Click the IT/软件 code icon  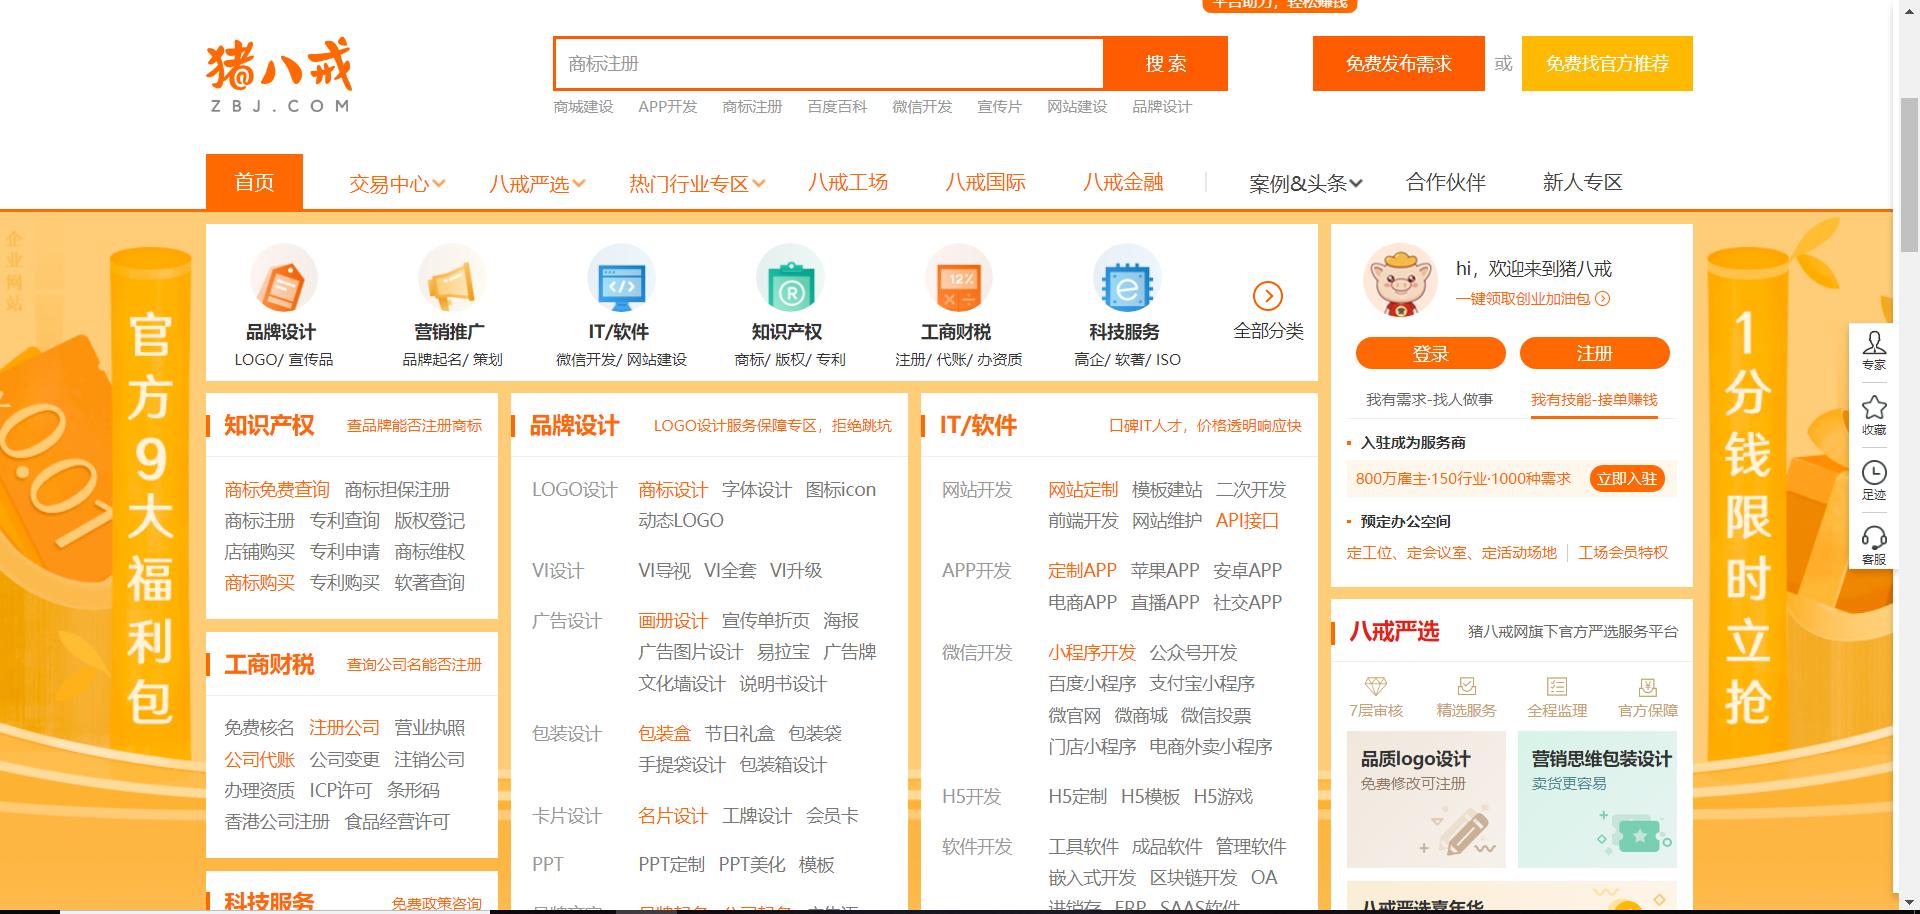(x=621, y=280)
